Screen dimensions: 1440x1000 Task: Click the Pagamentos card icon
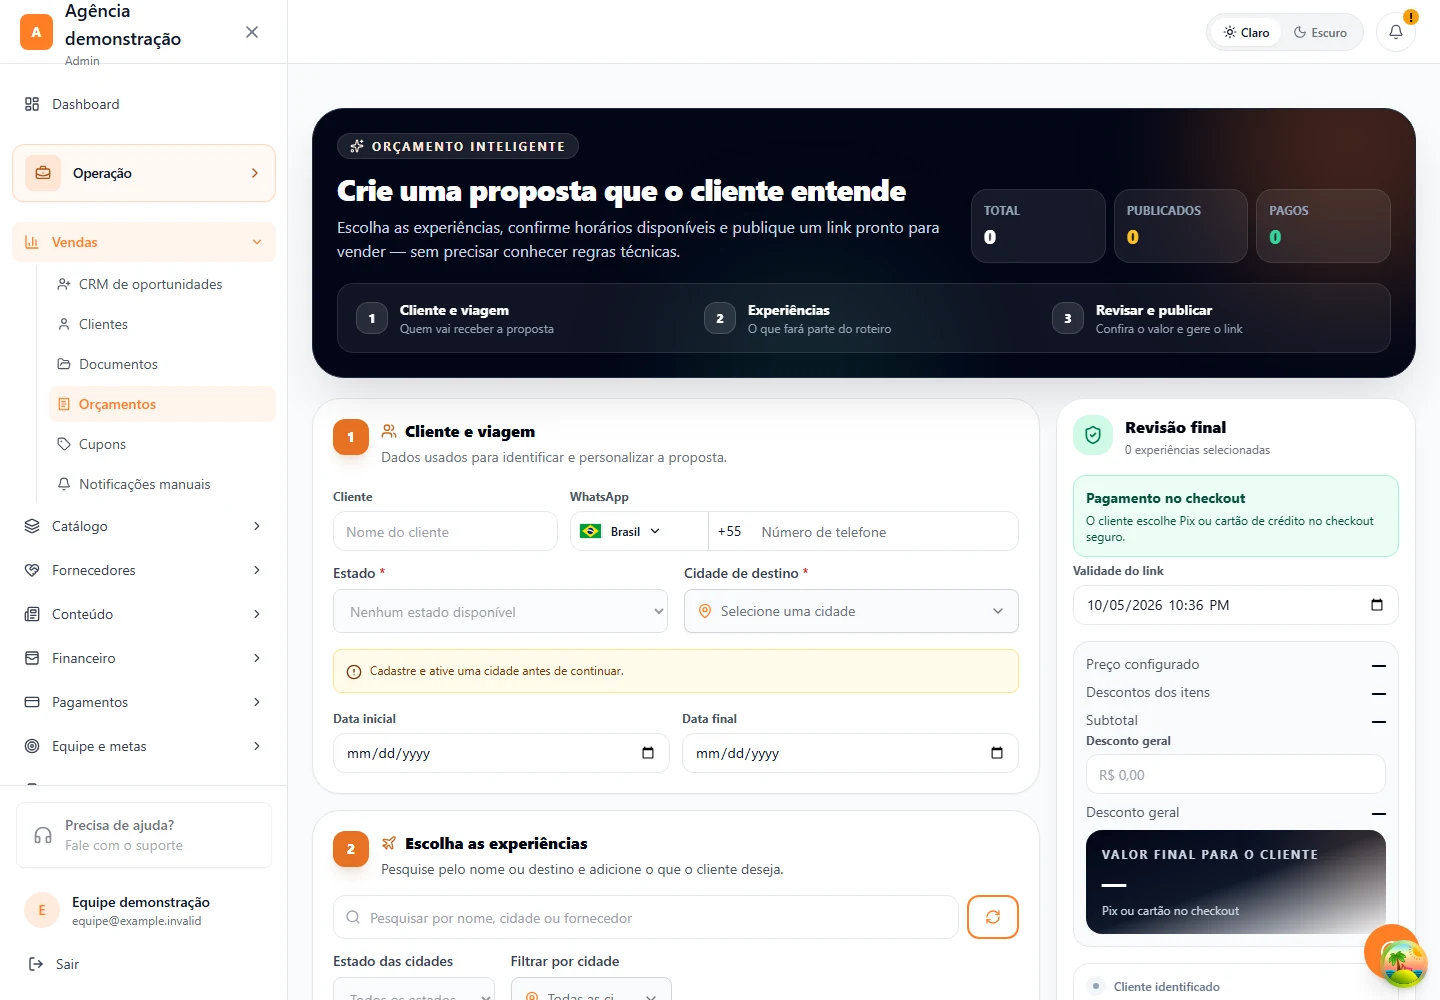[32, 702]
